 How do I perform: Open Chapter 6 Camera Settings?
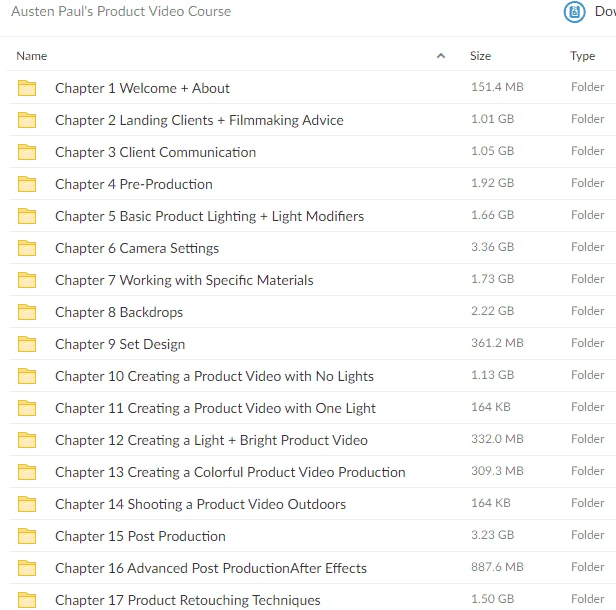pyautogui.click(x=137, y=248)
